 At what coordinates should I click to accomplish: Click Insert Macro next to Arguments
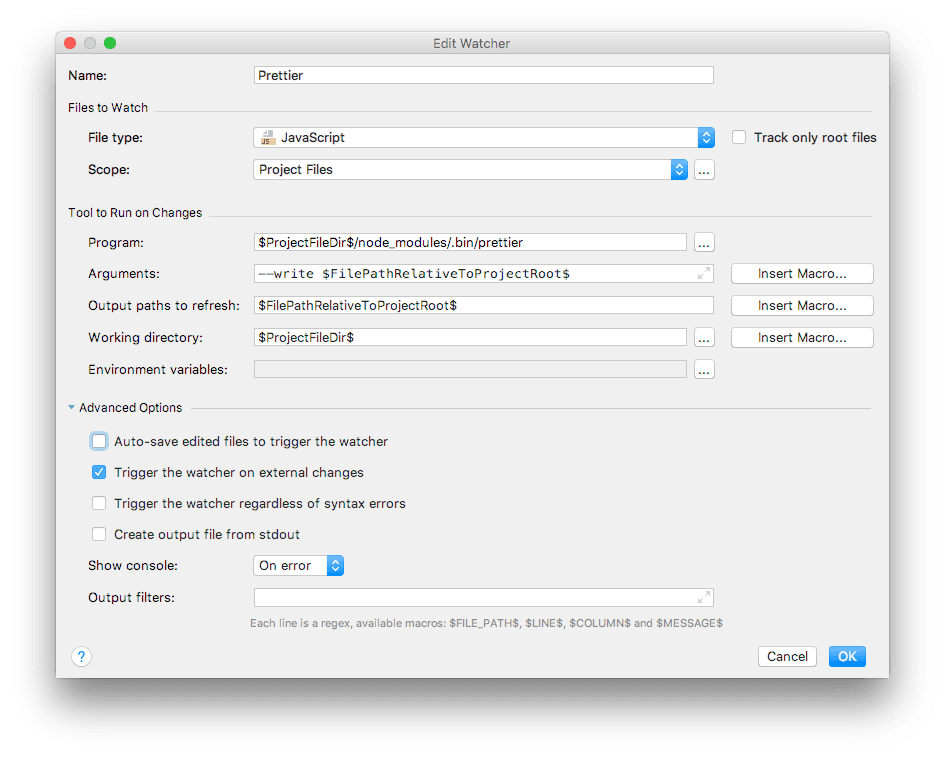(x=801, y=273)
